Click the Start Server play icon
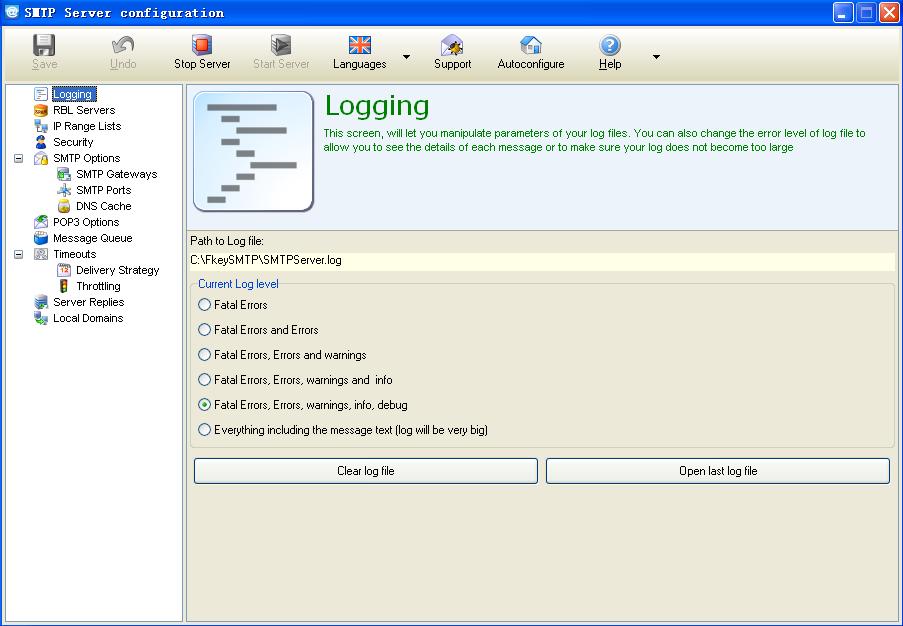The image size is (903, 626). click(281, 45)
